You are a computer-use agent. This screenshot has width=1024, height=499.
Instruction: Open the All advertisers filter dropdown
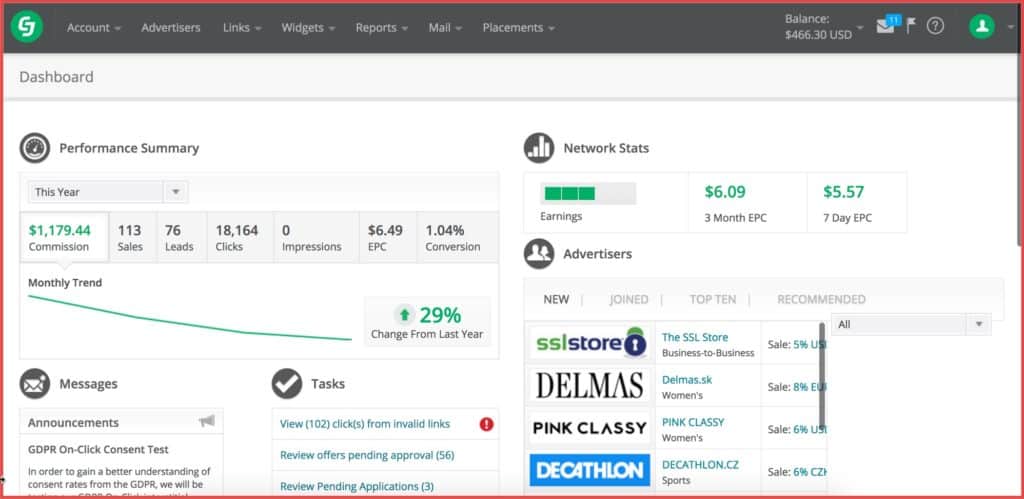pos(911,325)
